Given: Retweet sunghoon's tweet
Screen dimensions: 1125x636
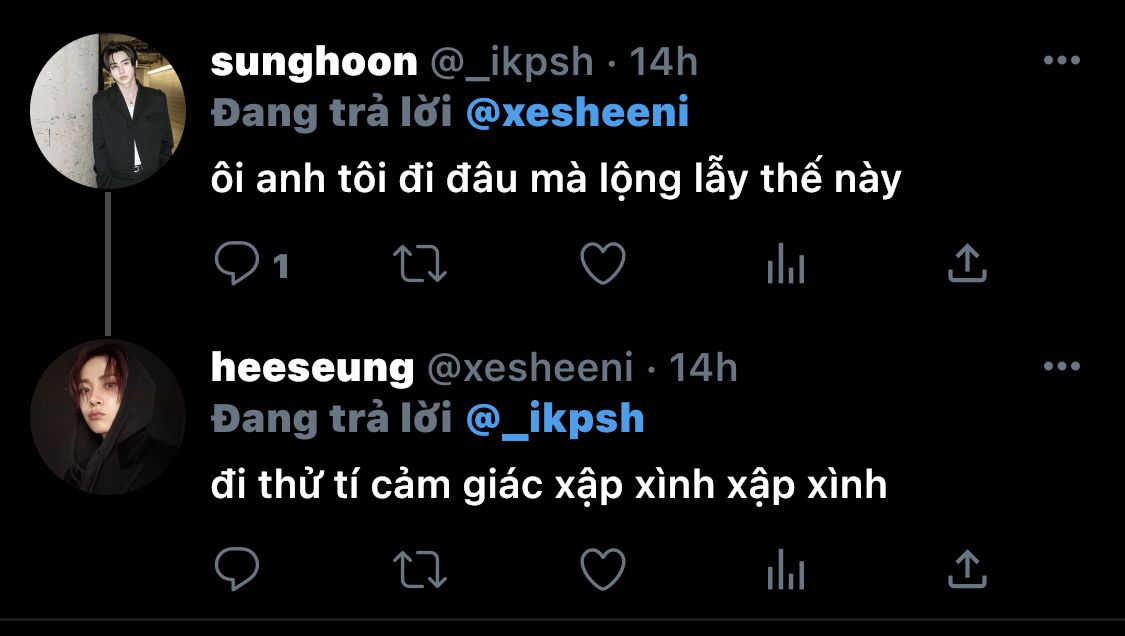Looking at the screenshot, I should [420, 263].
